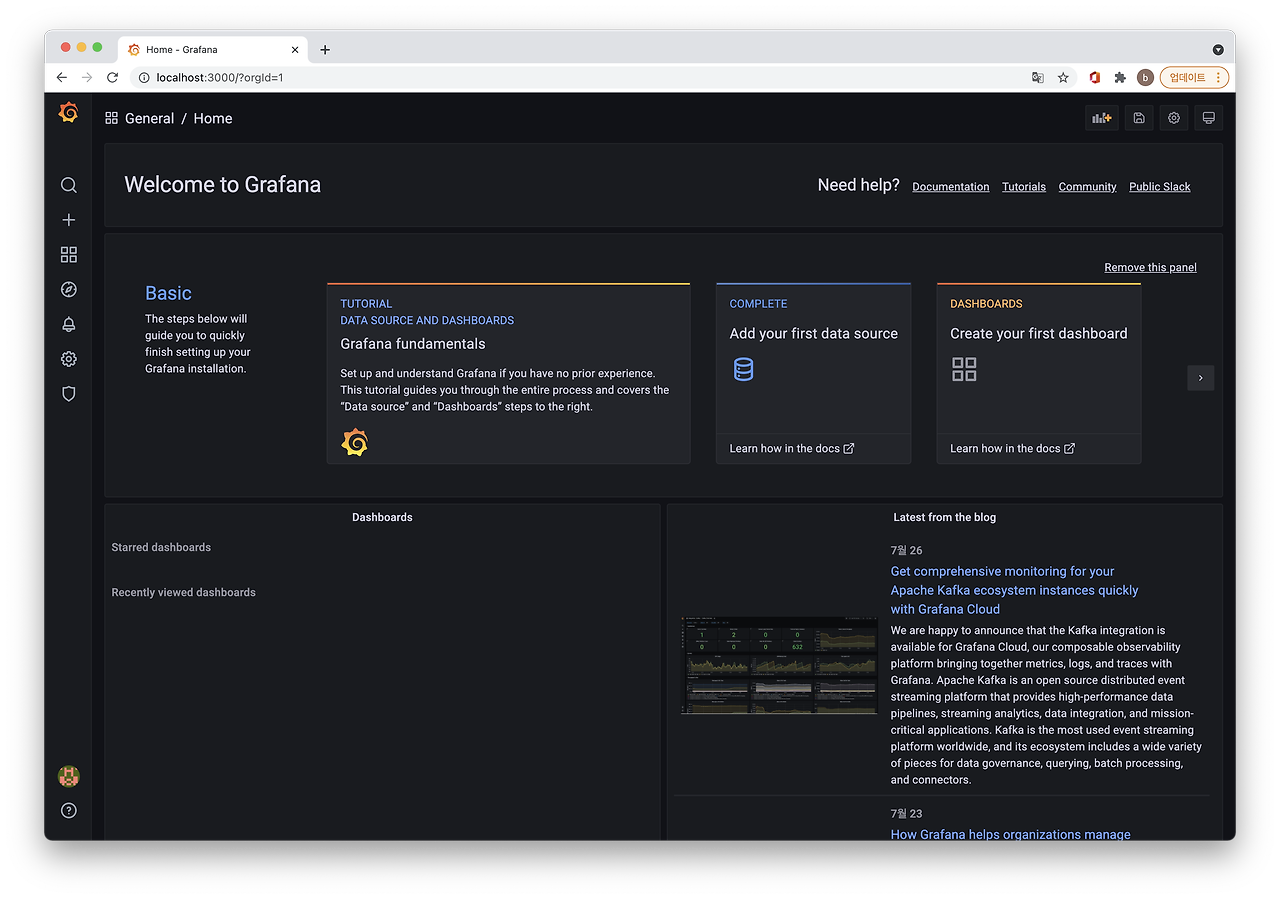This screenshot has width=1280, height=899.
Task: Open the Apache Kafka blog post title
Action: click(1014, 590)
